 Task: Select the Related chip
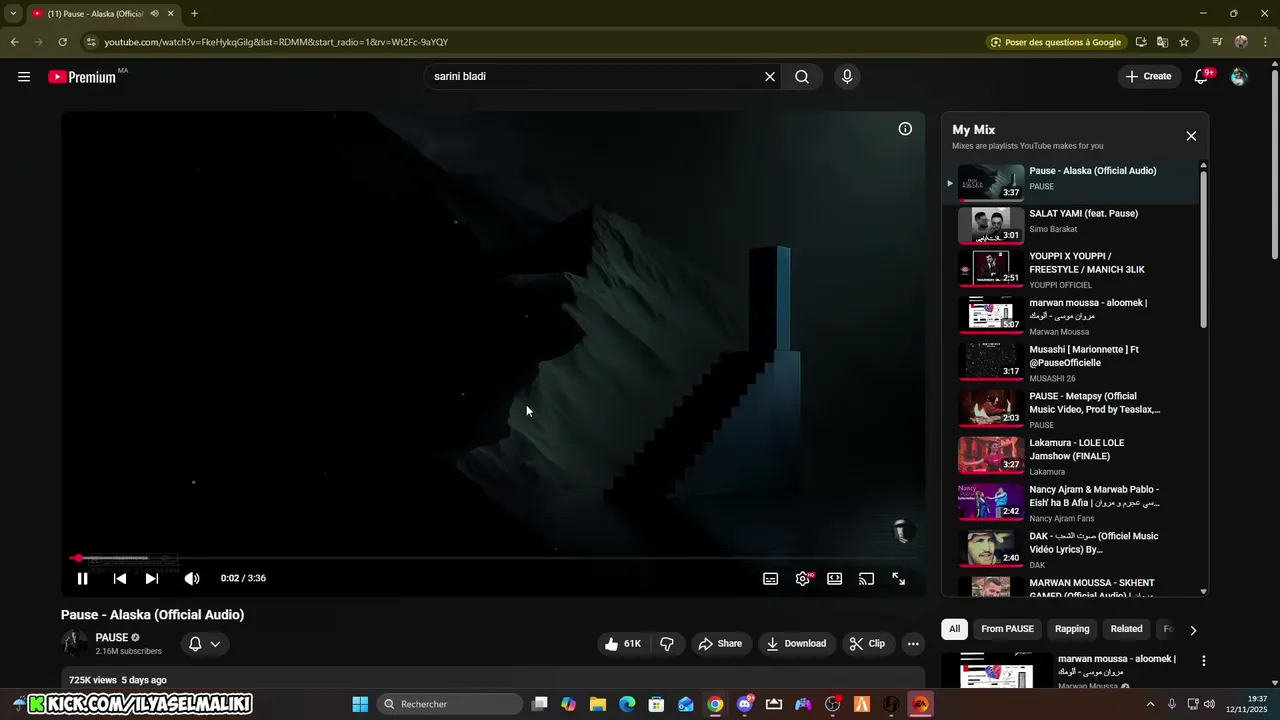pyautogui.click(x=1126, y=629)
